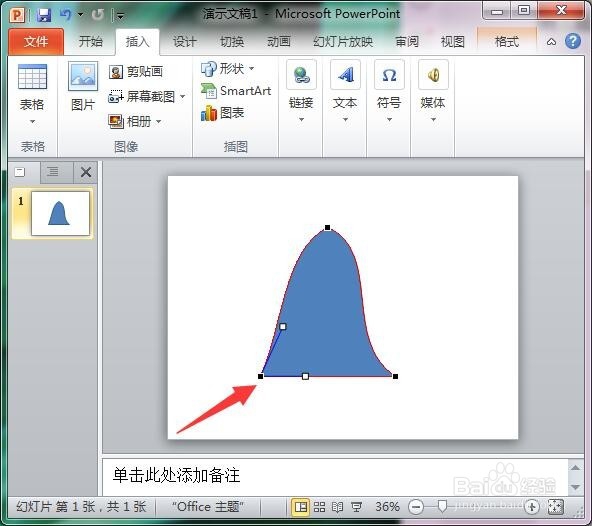Switch to the 设计 ribbon tab

[x=184, y=42]
